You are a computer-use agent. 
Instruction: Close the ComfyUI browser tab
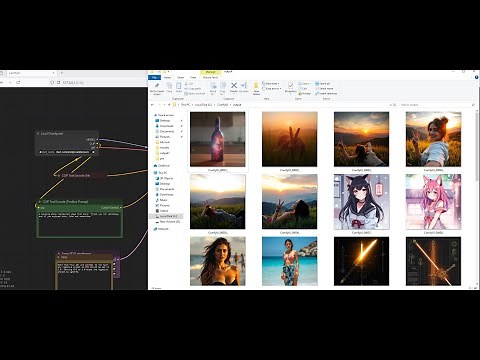[53, 73]
